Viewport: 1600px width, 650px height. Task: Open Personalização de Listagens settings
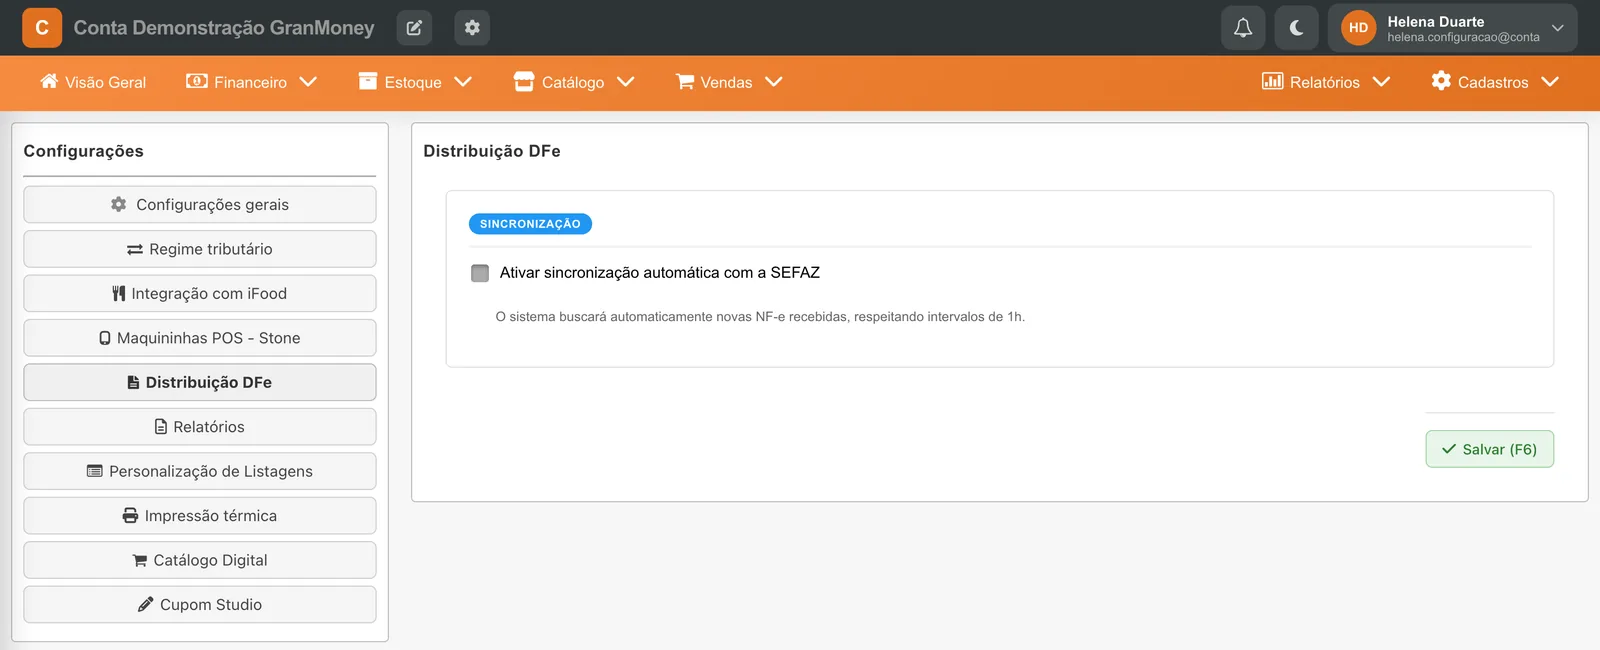[200, 471]
